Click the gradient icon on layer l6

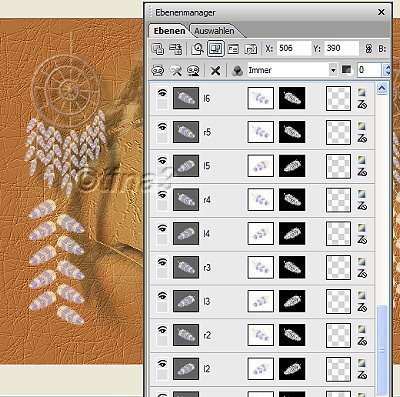tap(361, 92)
